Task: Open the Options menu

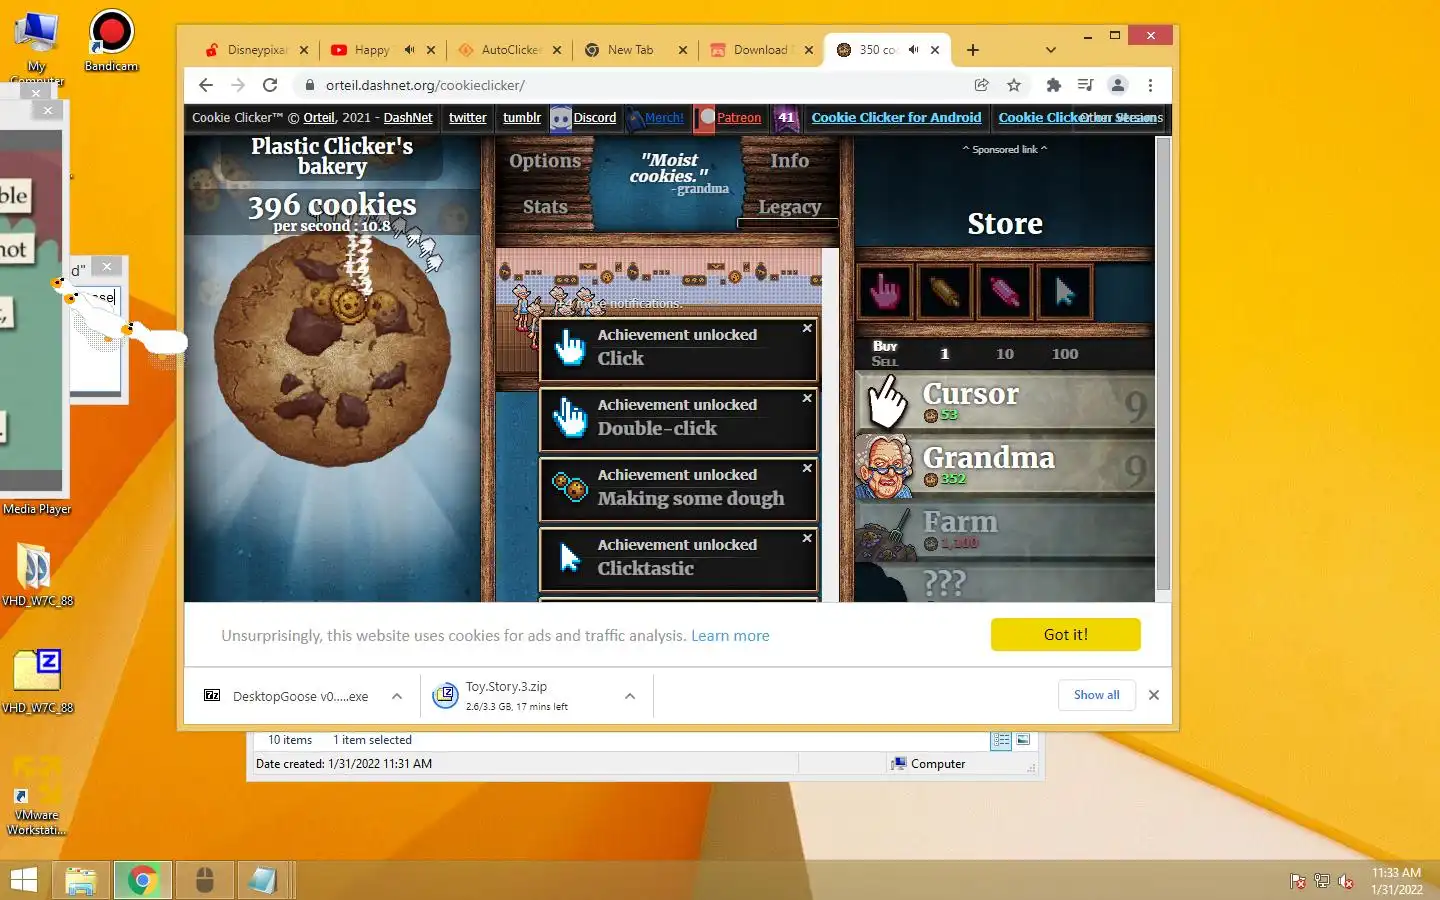Action: tap(545, 161)
